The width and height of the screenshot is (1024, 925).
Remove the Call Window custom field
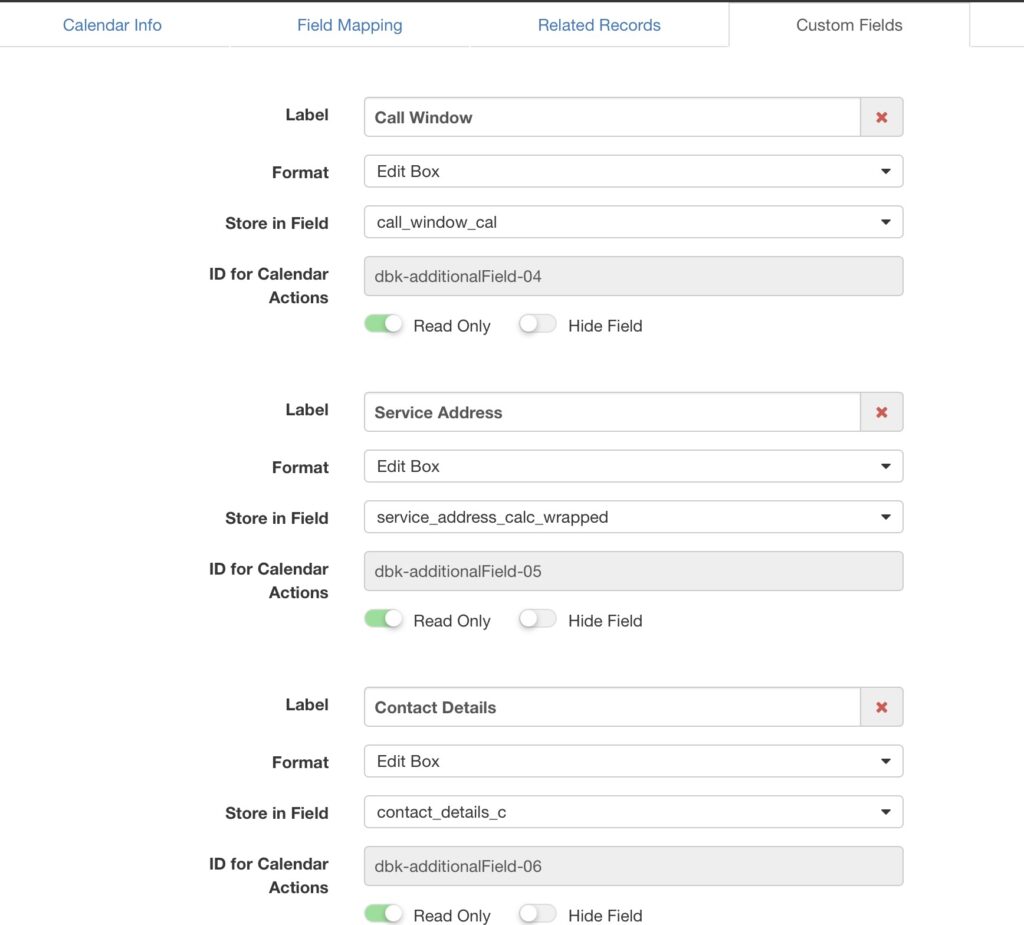[881, 117]
